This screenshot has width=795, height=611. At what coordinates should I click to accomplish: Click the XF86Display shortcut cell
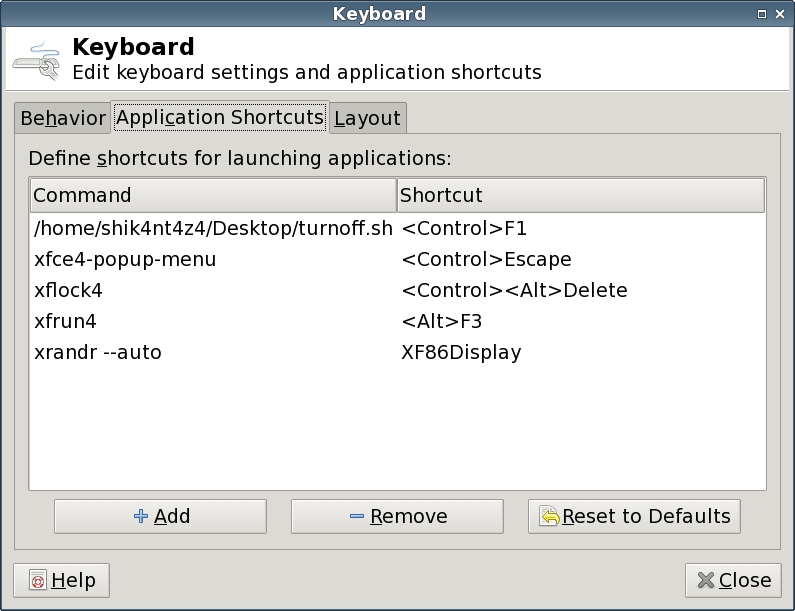[x=461, y=353]
